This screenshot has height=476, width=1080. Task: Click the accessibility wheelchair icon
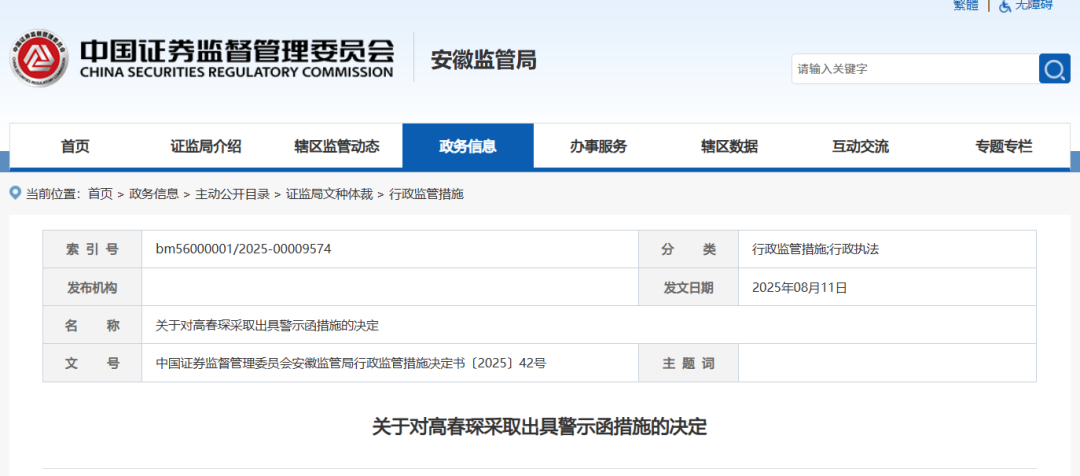pyautogui.click(x=1005, y=6)
